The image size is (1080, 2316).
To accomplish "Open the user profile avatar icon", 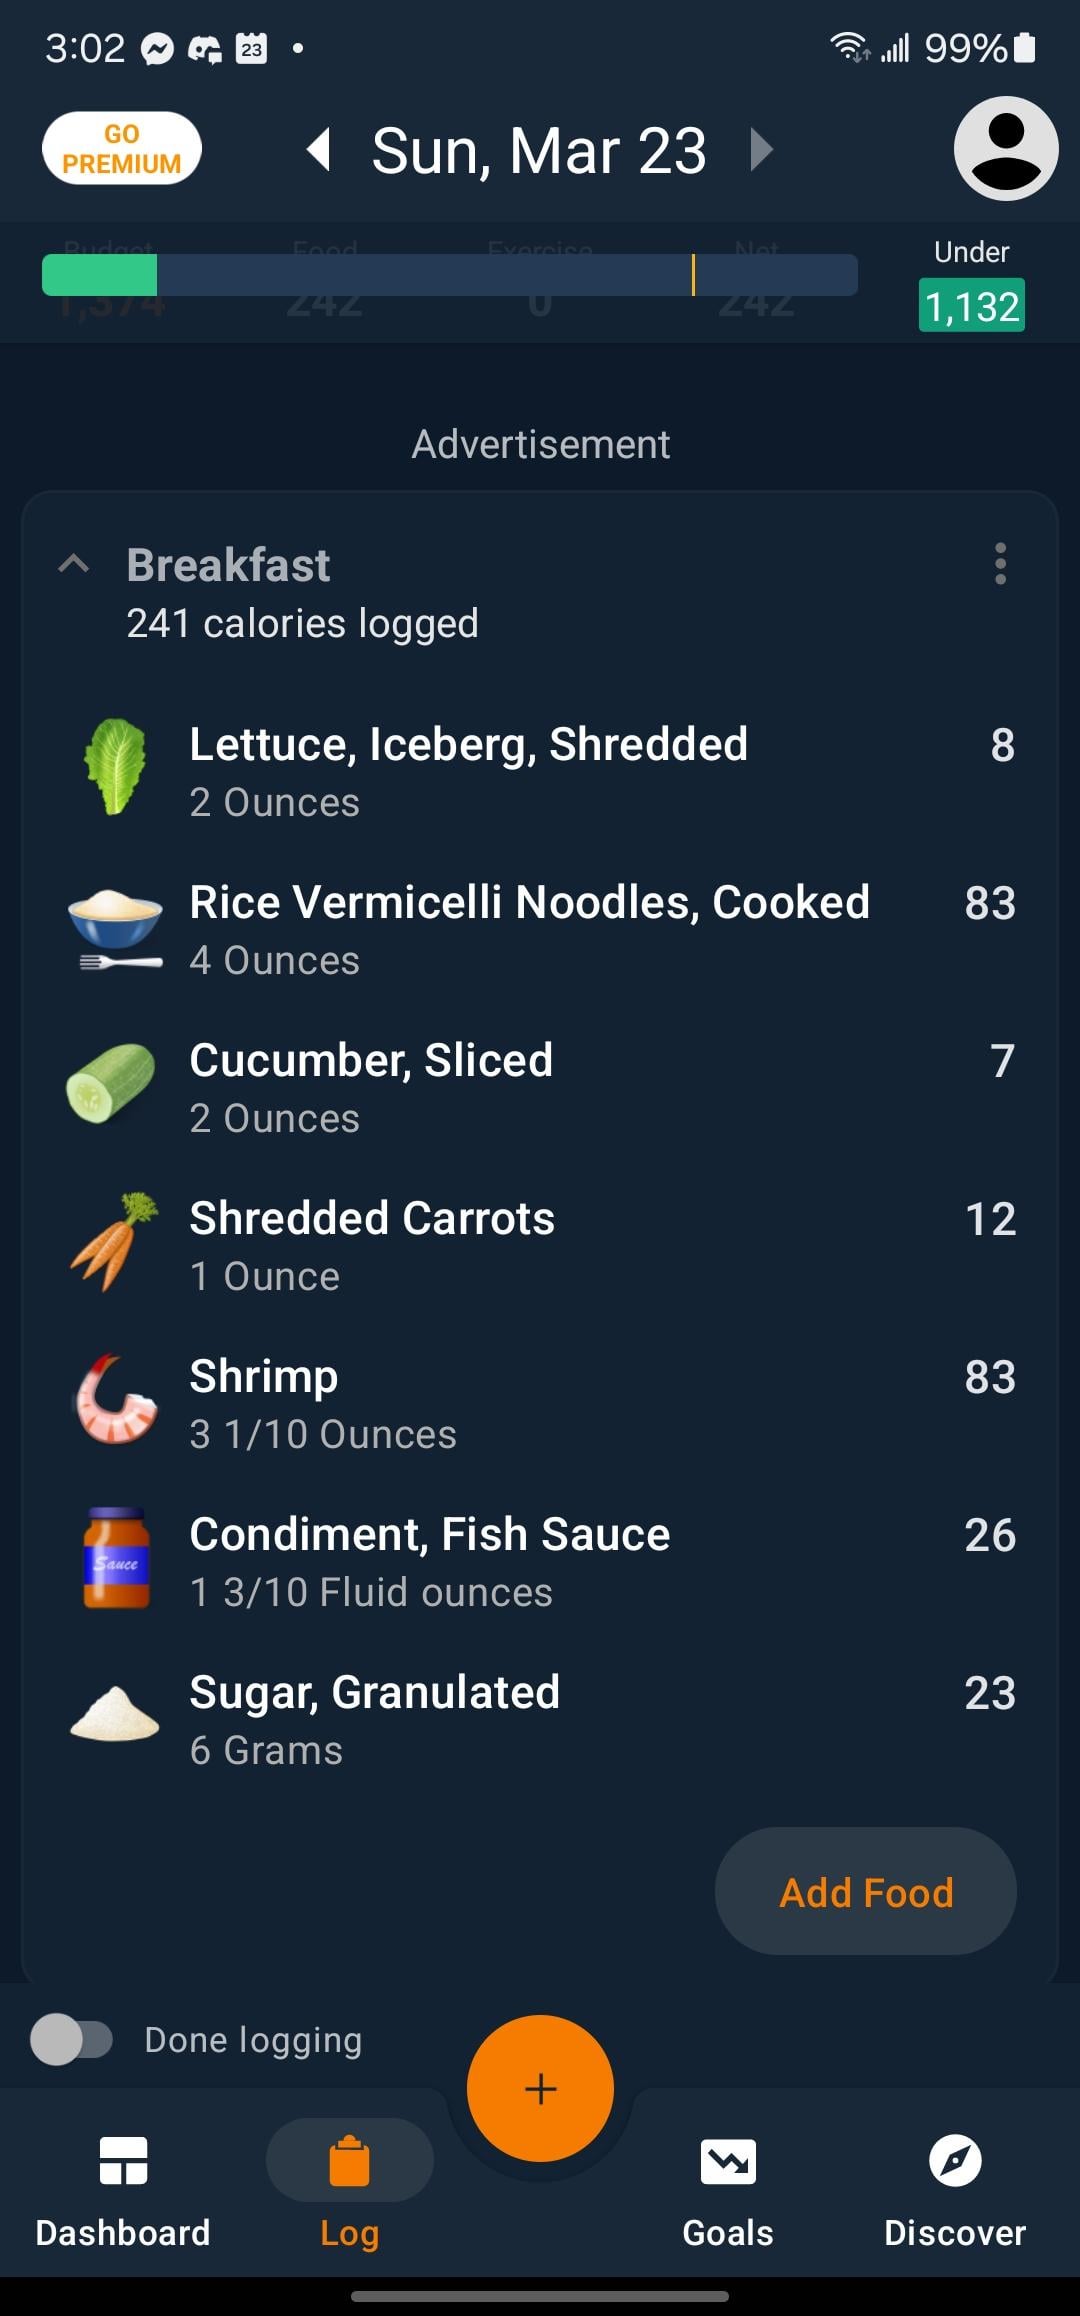I will tap(1005, 149).
